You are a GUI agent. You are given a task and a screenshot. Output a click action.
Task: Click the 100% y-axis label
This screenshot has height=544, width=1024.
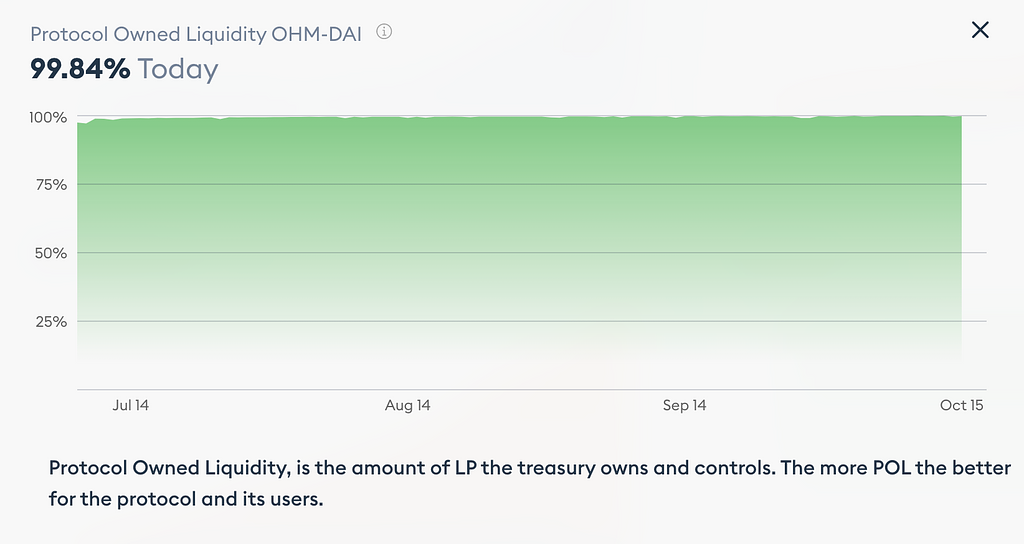point(48,117)
